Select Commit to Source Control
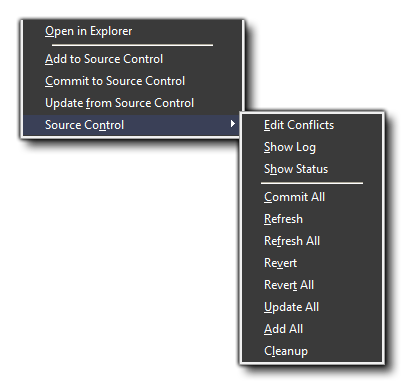405x385 pixels. point(132,81)
